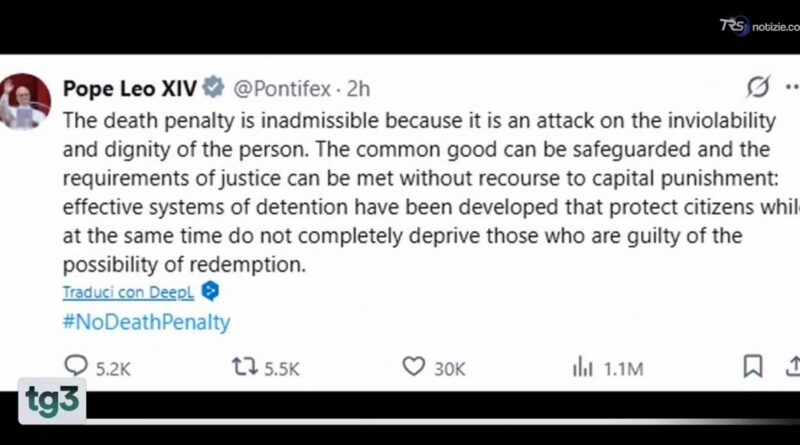Click the share upload icon at right edge
The height and width of the screenshot is (445, 800).
tap(793, 366)
